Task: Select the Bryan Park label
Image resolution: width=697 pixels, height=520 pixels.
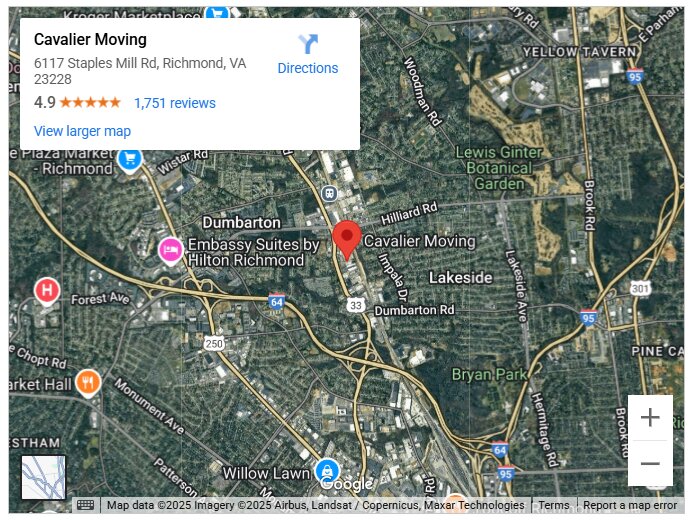Action: pyautogui.click(x=489, y=375)
